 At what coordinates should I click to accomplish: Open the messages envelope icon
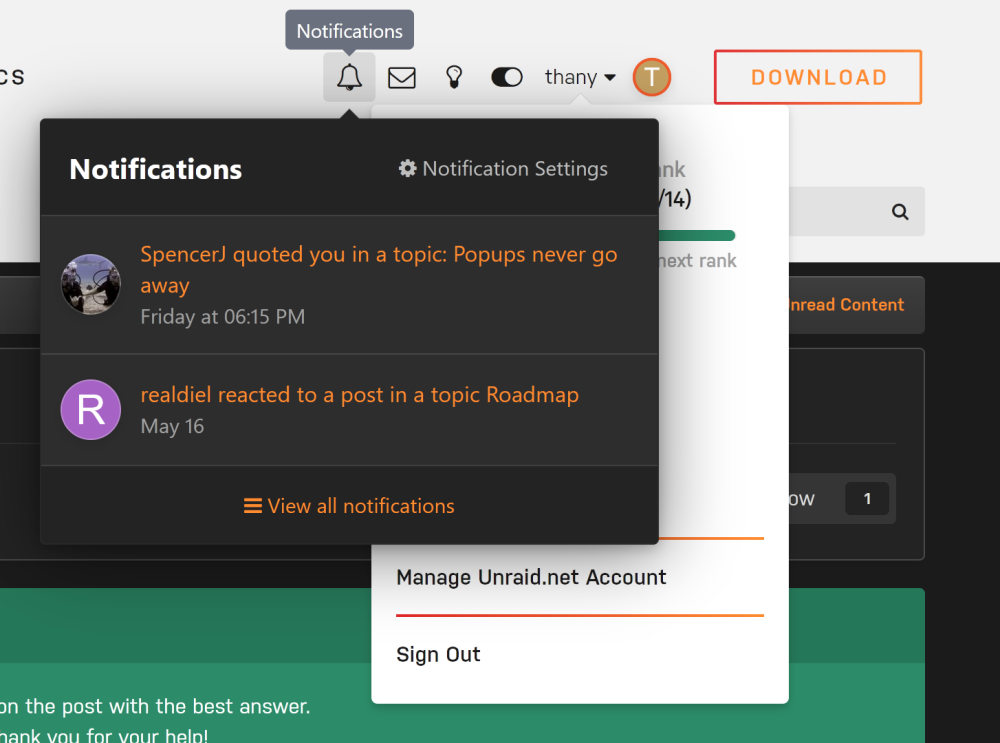pos(402,78)
